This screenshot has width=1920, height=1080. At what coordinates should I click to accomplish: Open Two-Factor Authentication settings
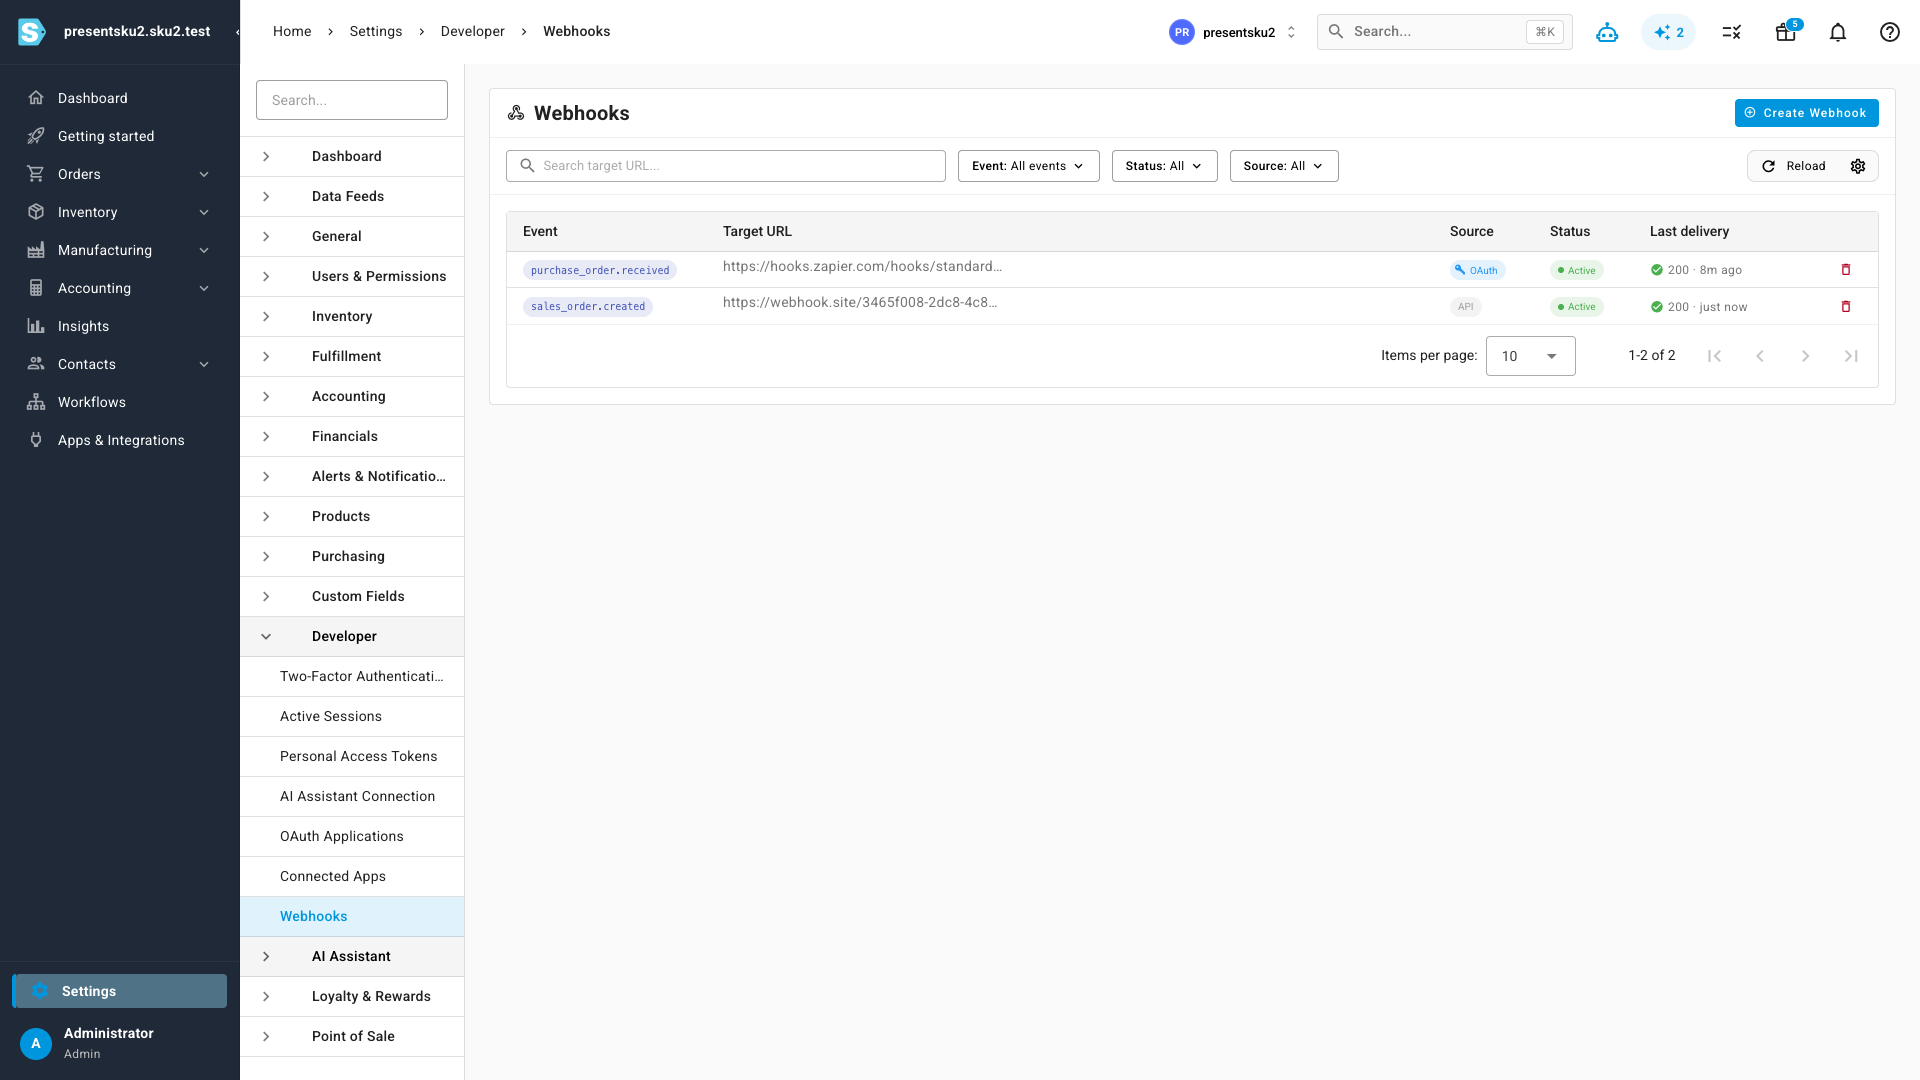(352, 676)
